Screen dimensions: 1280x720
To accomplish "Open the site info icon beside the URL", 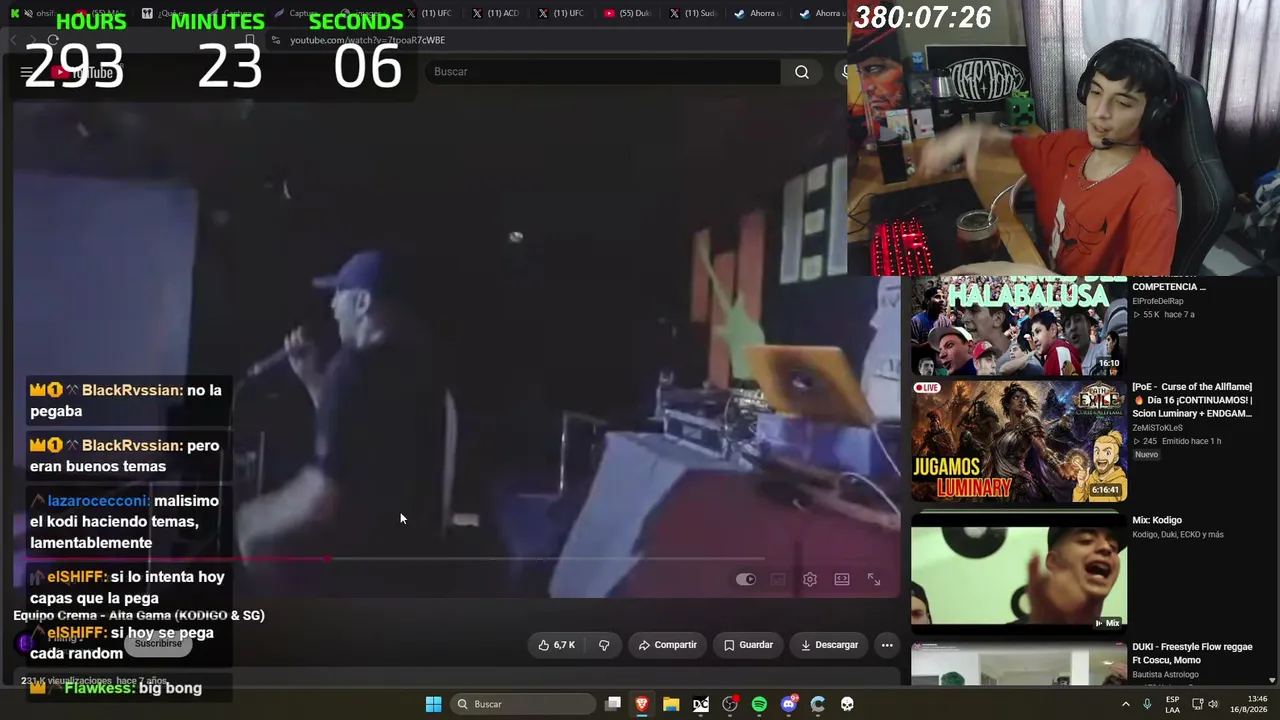I will (276, 40).
